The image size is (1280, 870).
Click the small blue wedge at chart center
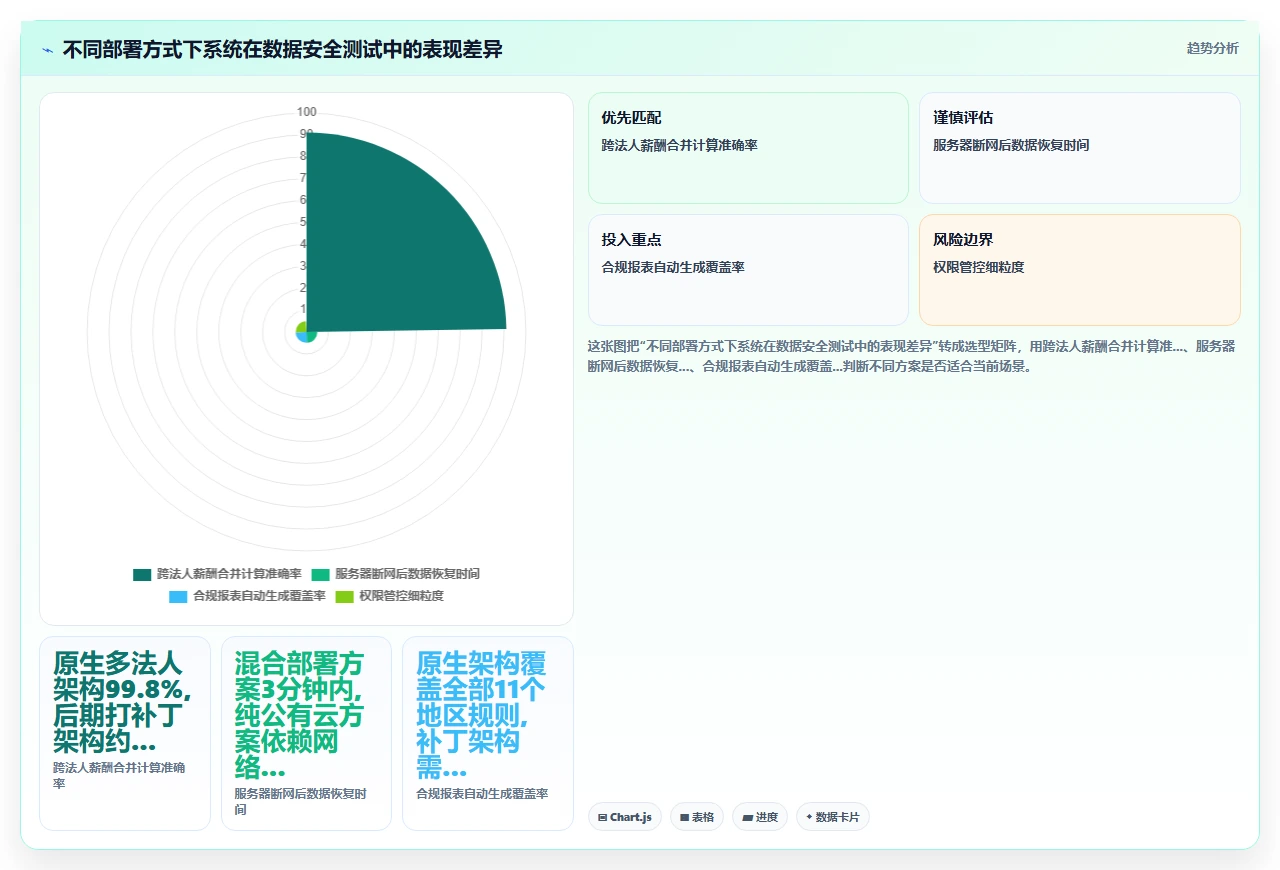click(302, 336)
